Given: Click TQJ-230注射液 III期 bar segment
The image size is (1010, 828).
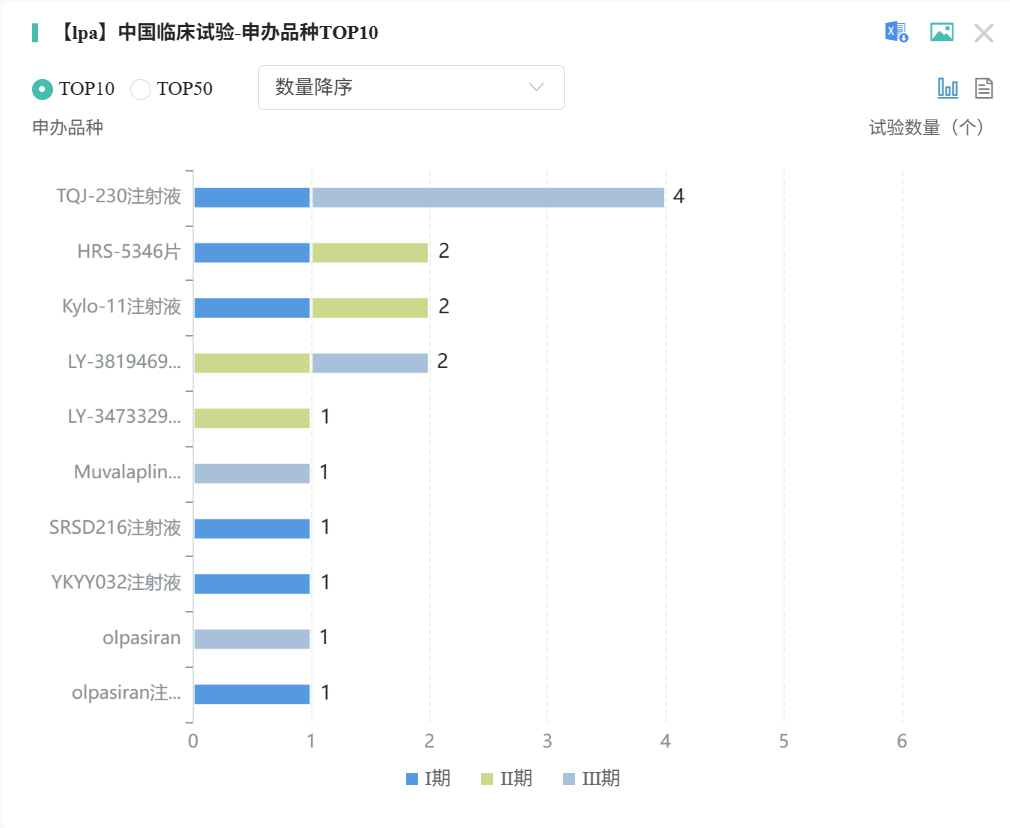Looking at the screenshot, I should click(x=488, y=197).
